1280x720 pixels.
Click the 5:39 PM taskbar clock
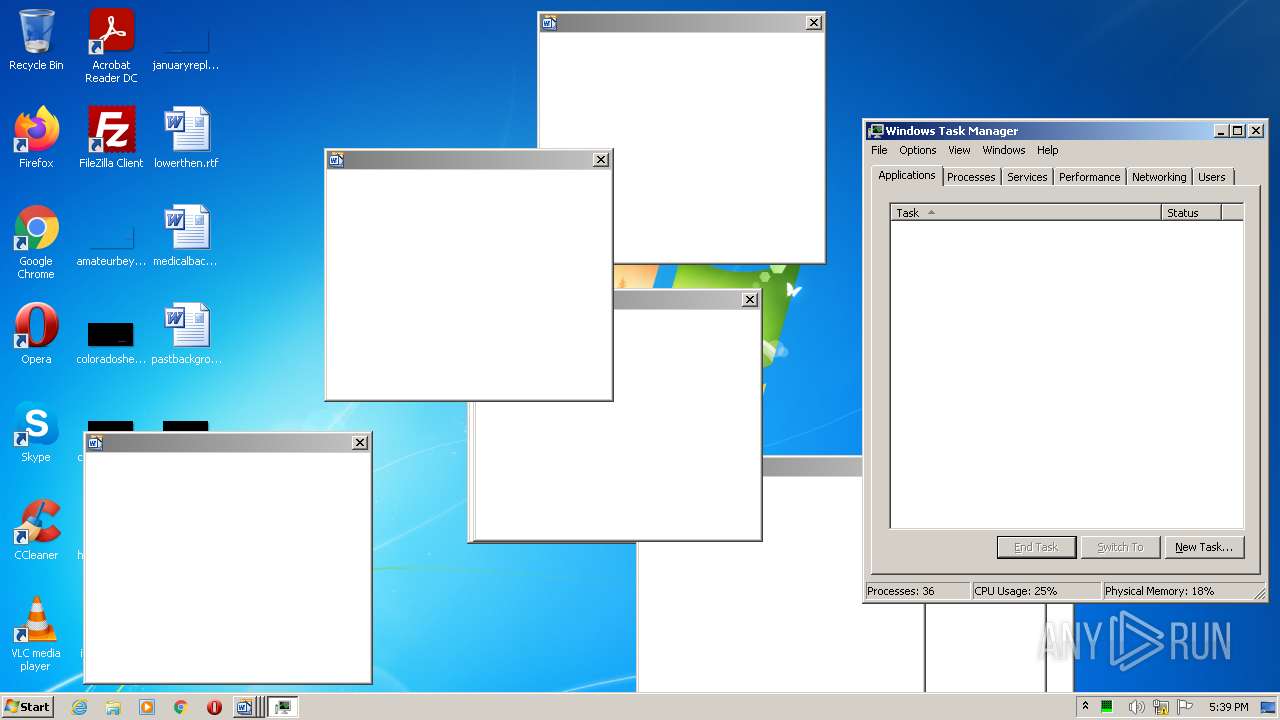coord(1228,707)
